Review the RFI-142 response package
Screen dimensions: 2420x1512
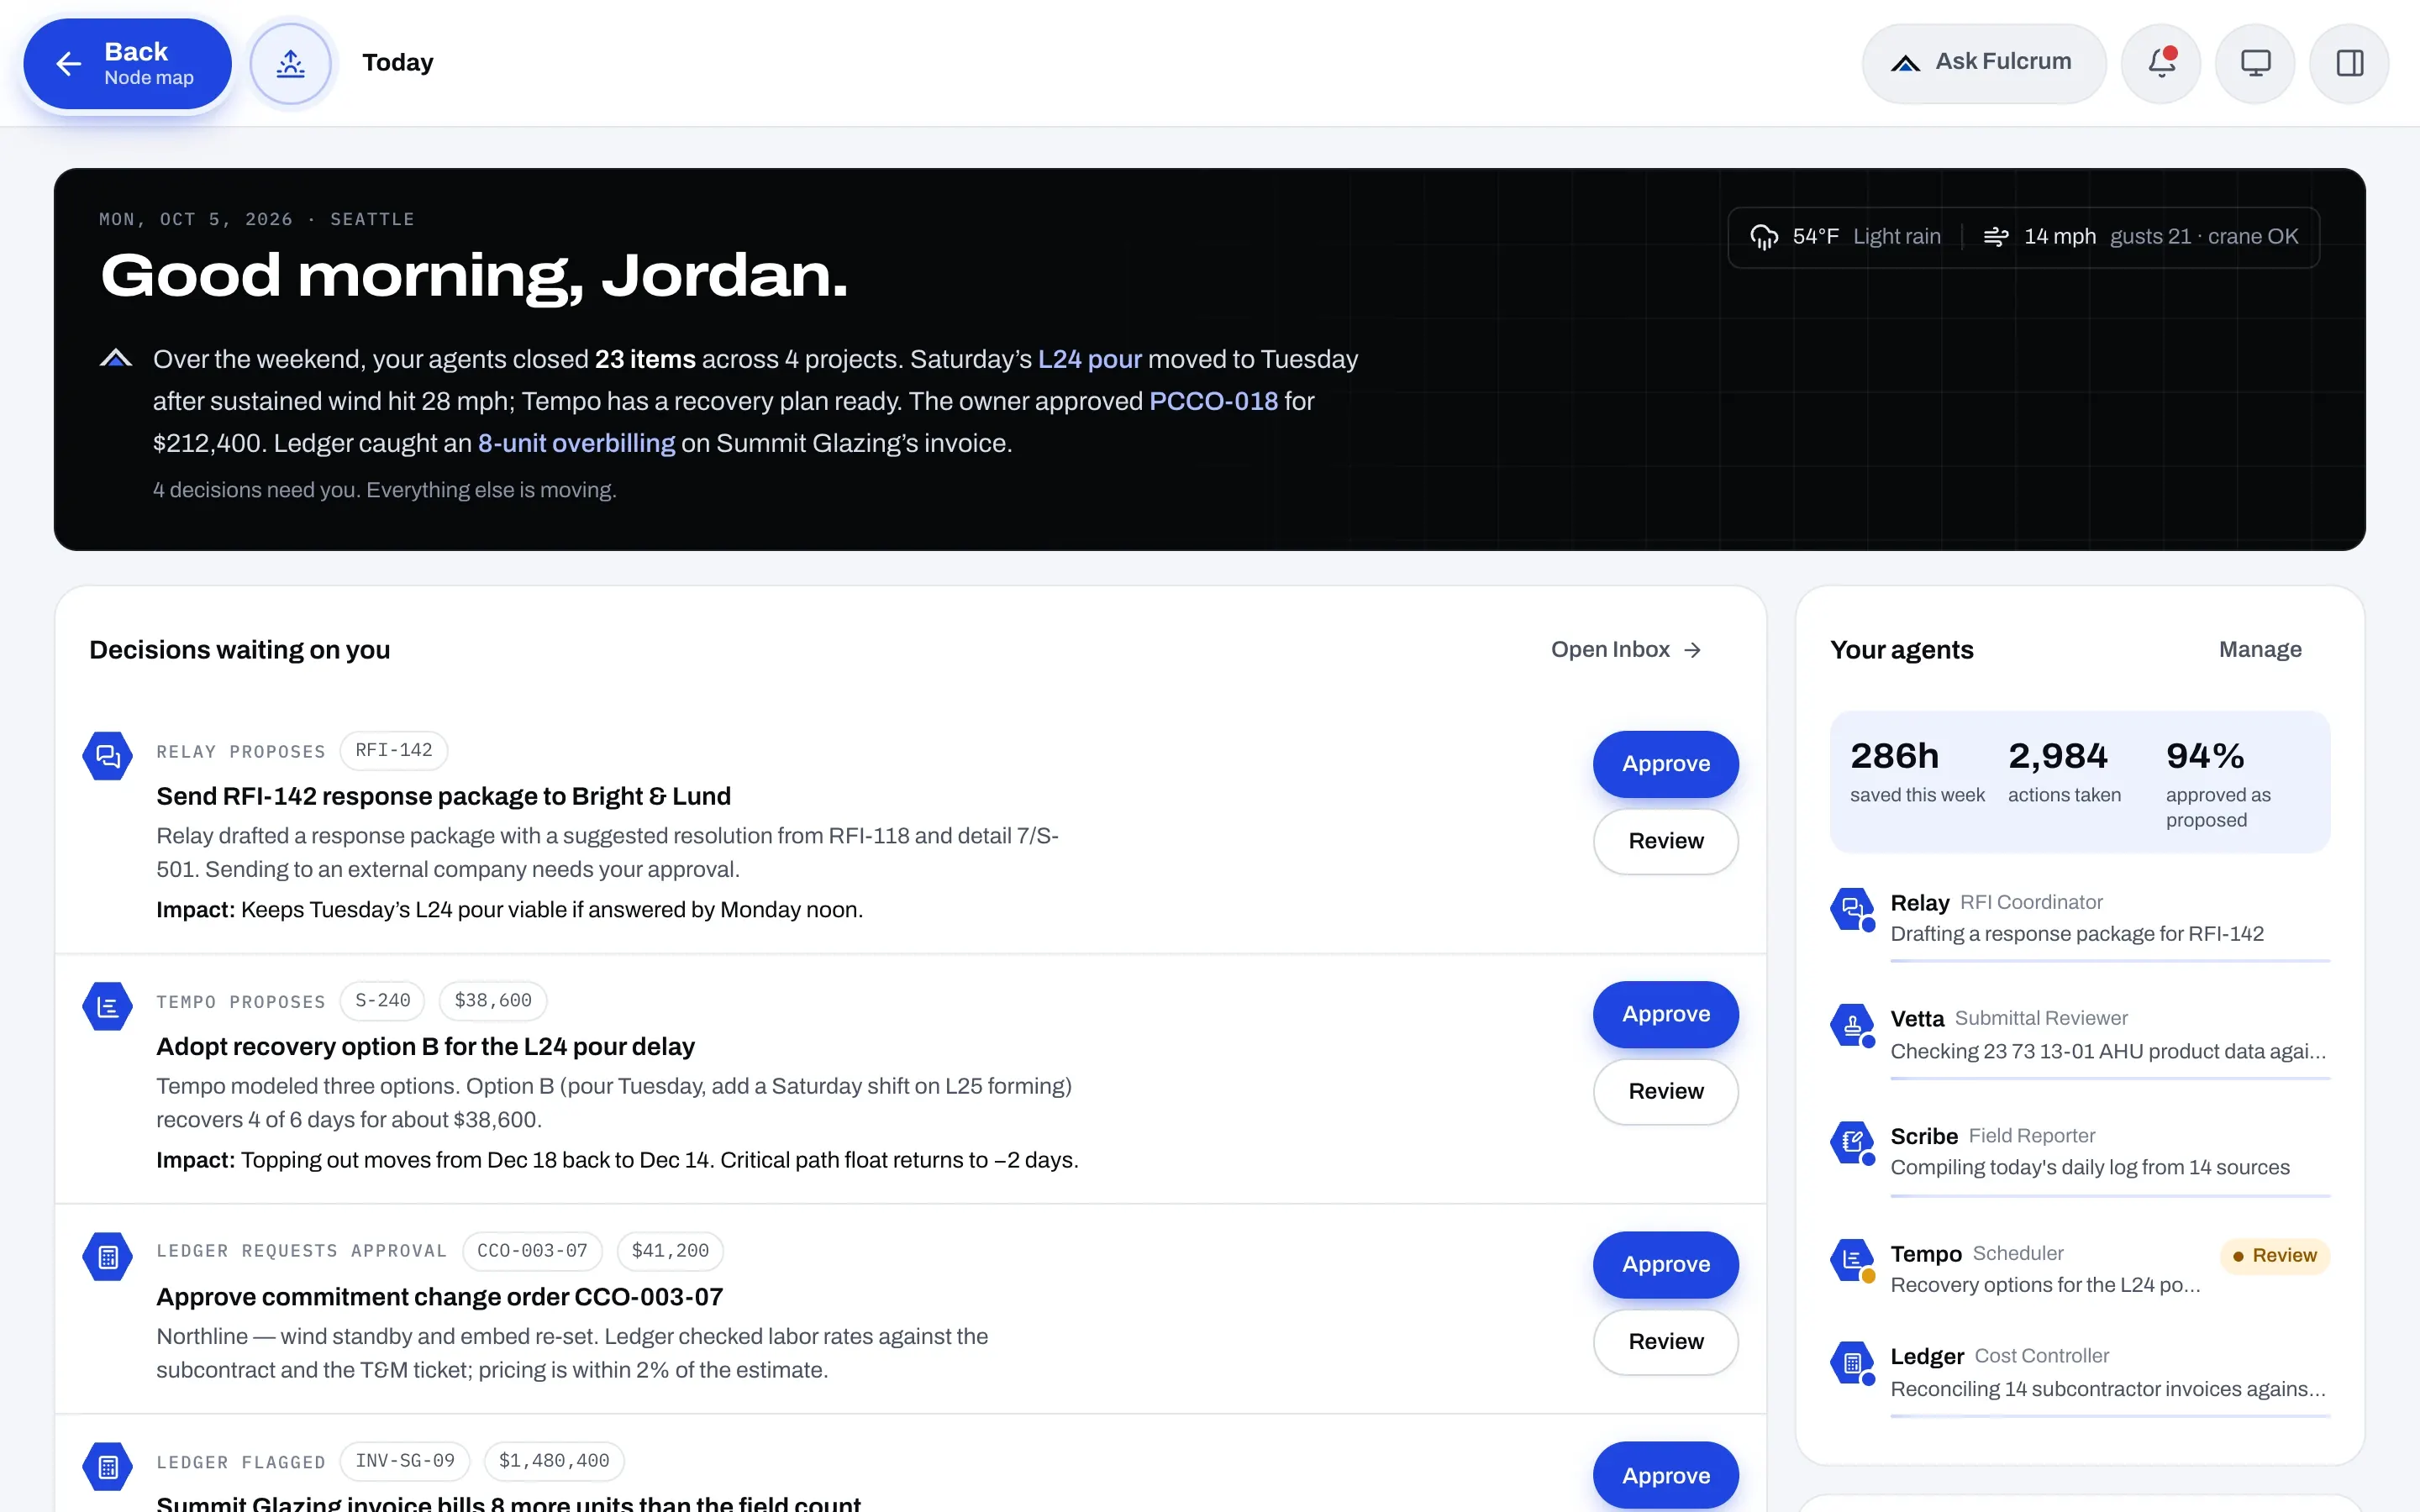pyautogui.click(x=1665, y=842)
